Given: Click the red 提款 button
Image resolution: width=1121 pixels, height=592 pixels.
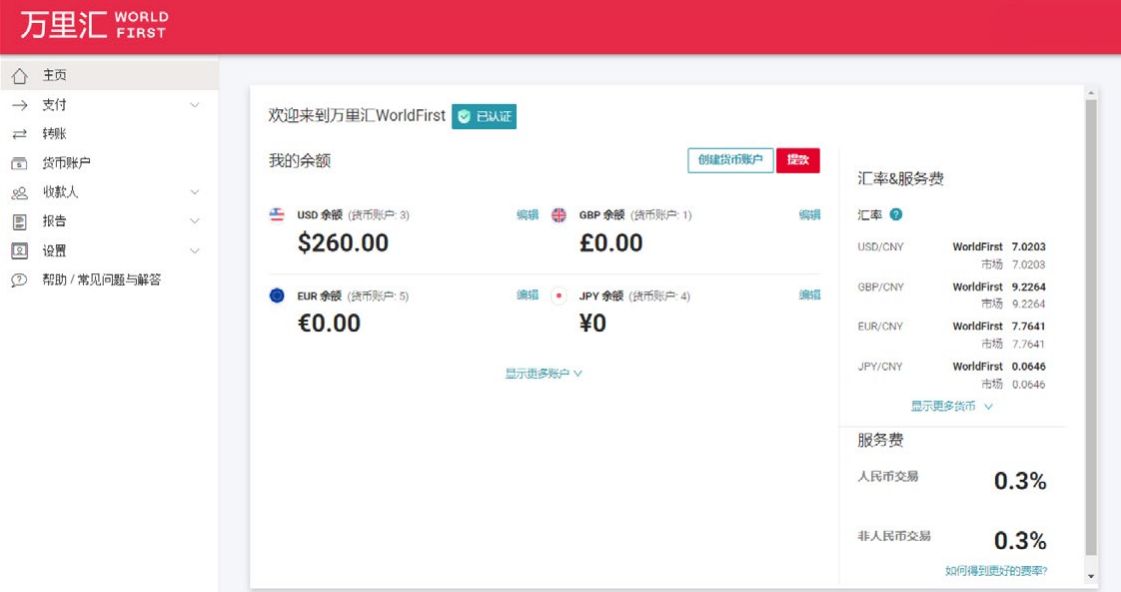Looking at the screenshot, I should point(798,160).
